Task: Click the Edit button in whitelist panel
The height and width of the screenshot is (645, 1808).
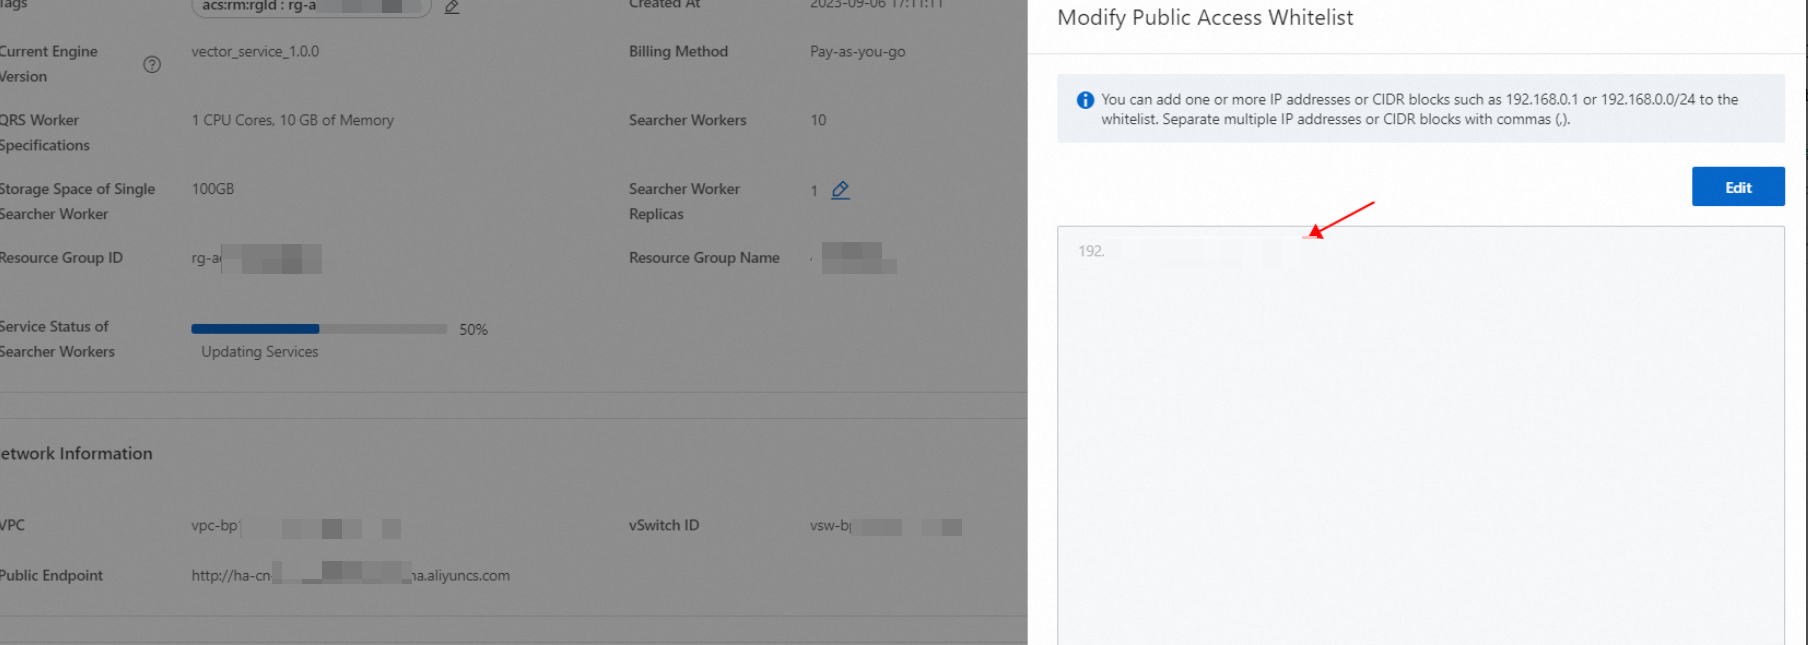Action: point(1737,187)
